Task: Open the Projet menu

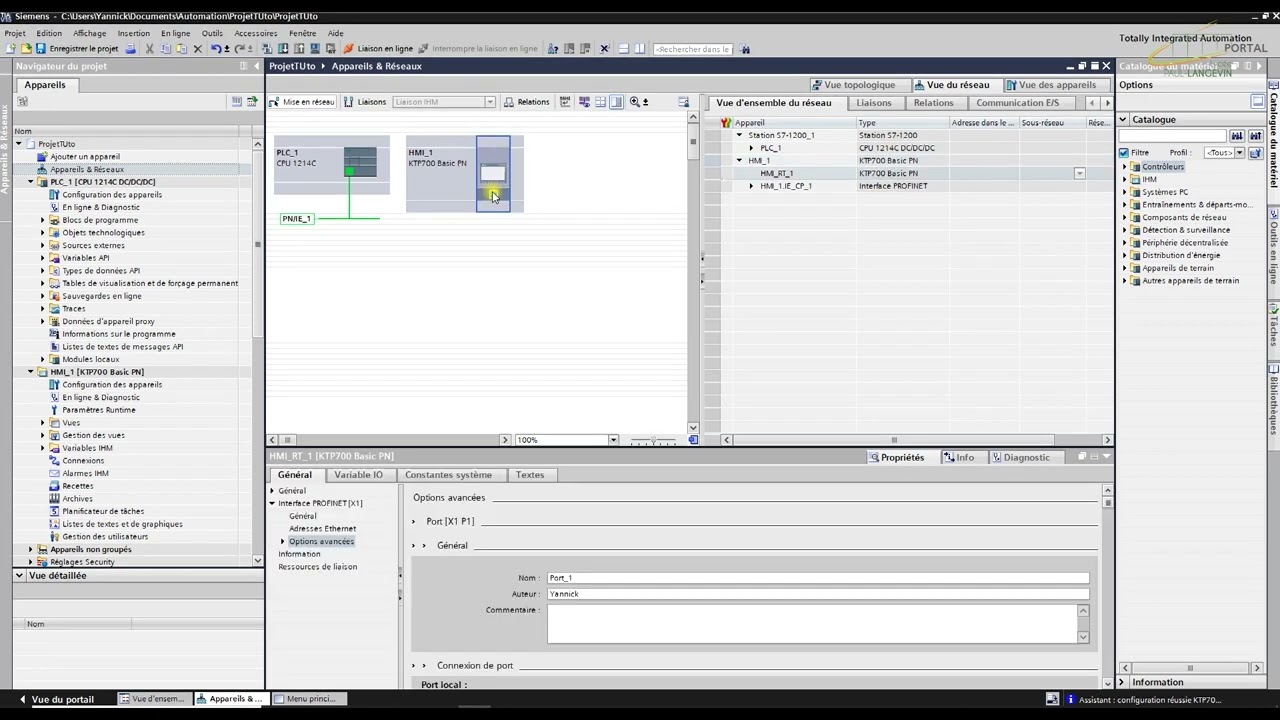Action: (x=15, y=33)
